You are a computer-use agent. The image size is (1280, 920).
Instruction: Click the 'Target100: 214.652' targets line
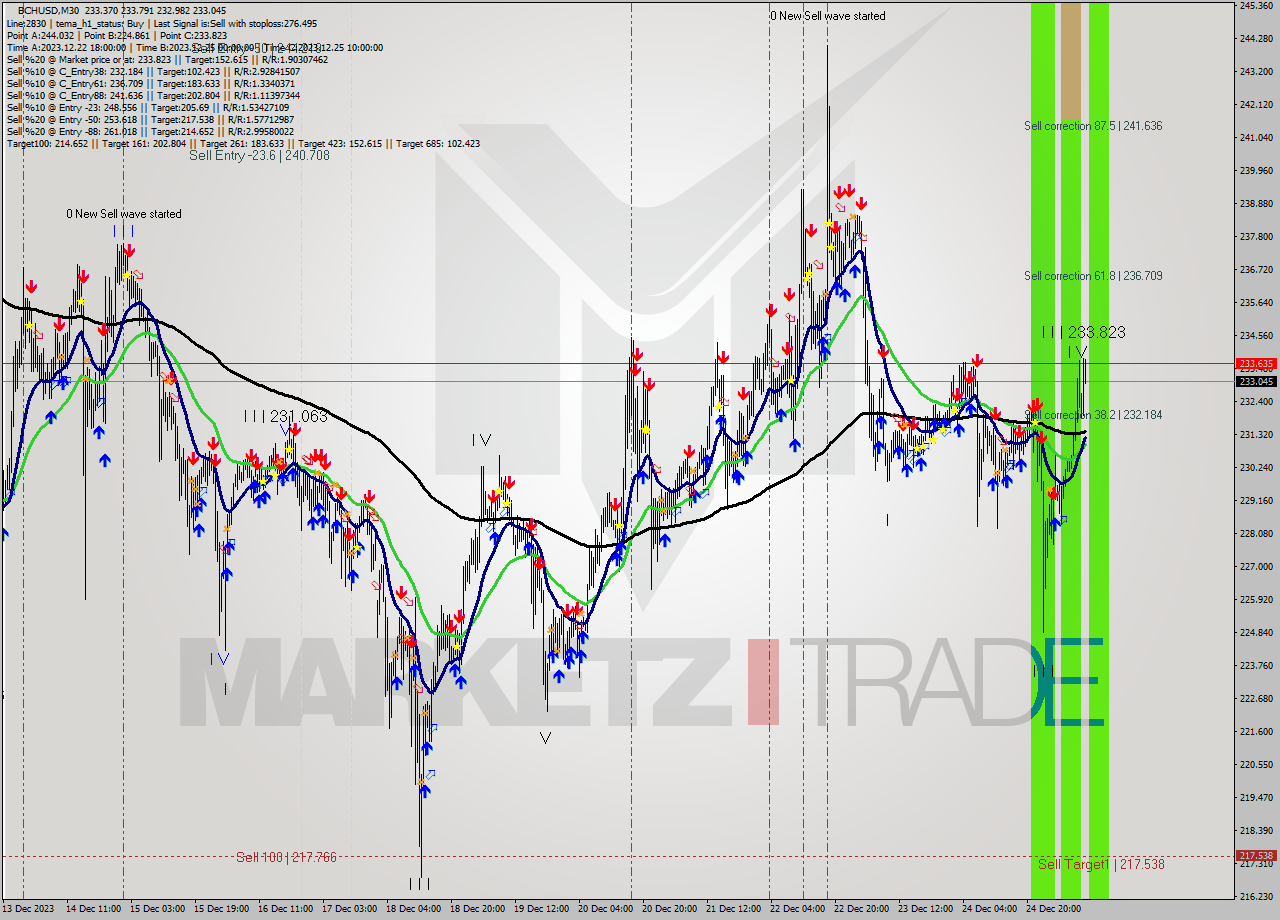tap(243, 143)
